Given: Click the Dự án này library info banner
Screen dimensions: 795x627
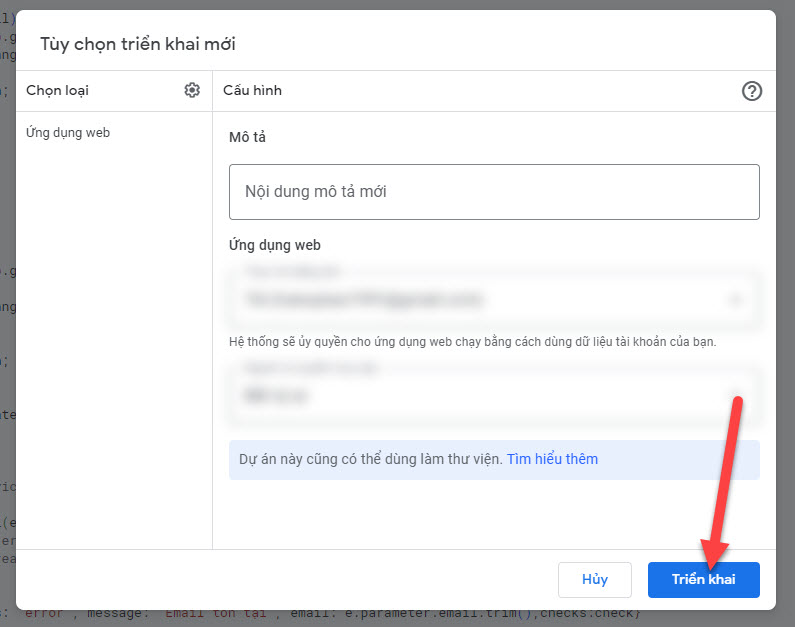Looking at the screenshot, I should [x=370, y=460].
